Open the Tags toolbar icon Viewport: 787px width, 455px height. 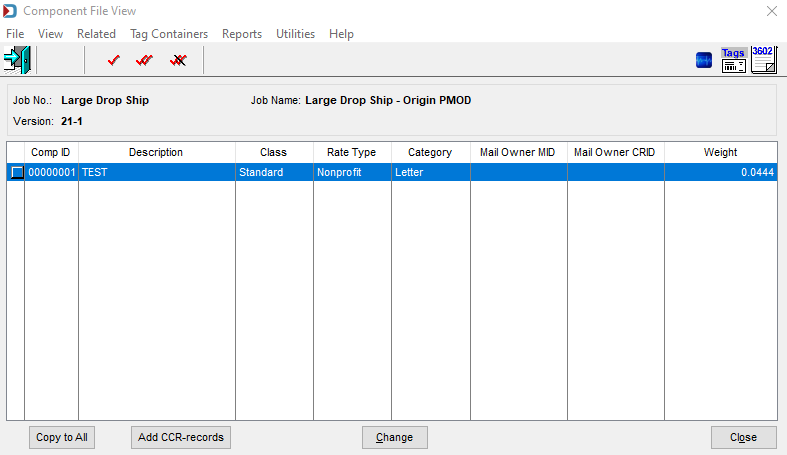click(x=733, y=60)
